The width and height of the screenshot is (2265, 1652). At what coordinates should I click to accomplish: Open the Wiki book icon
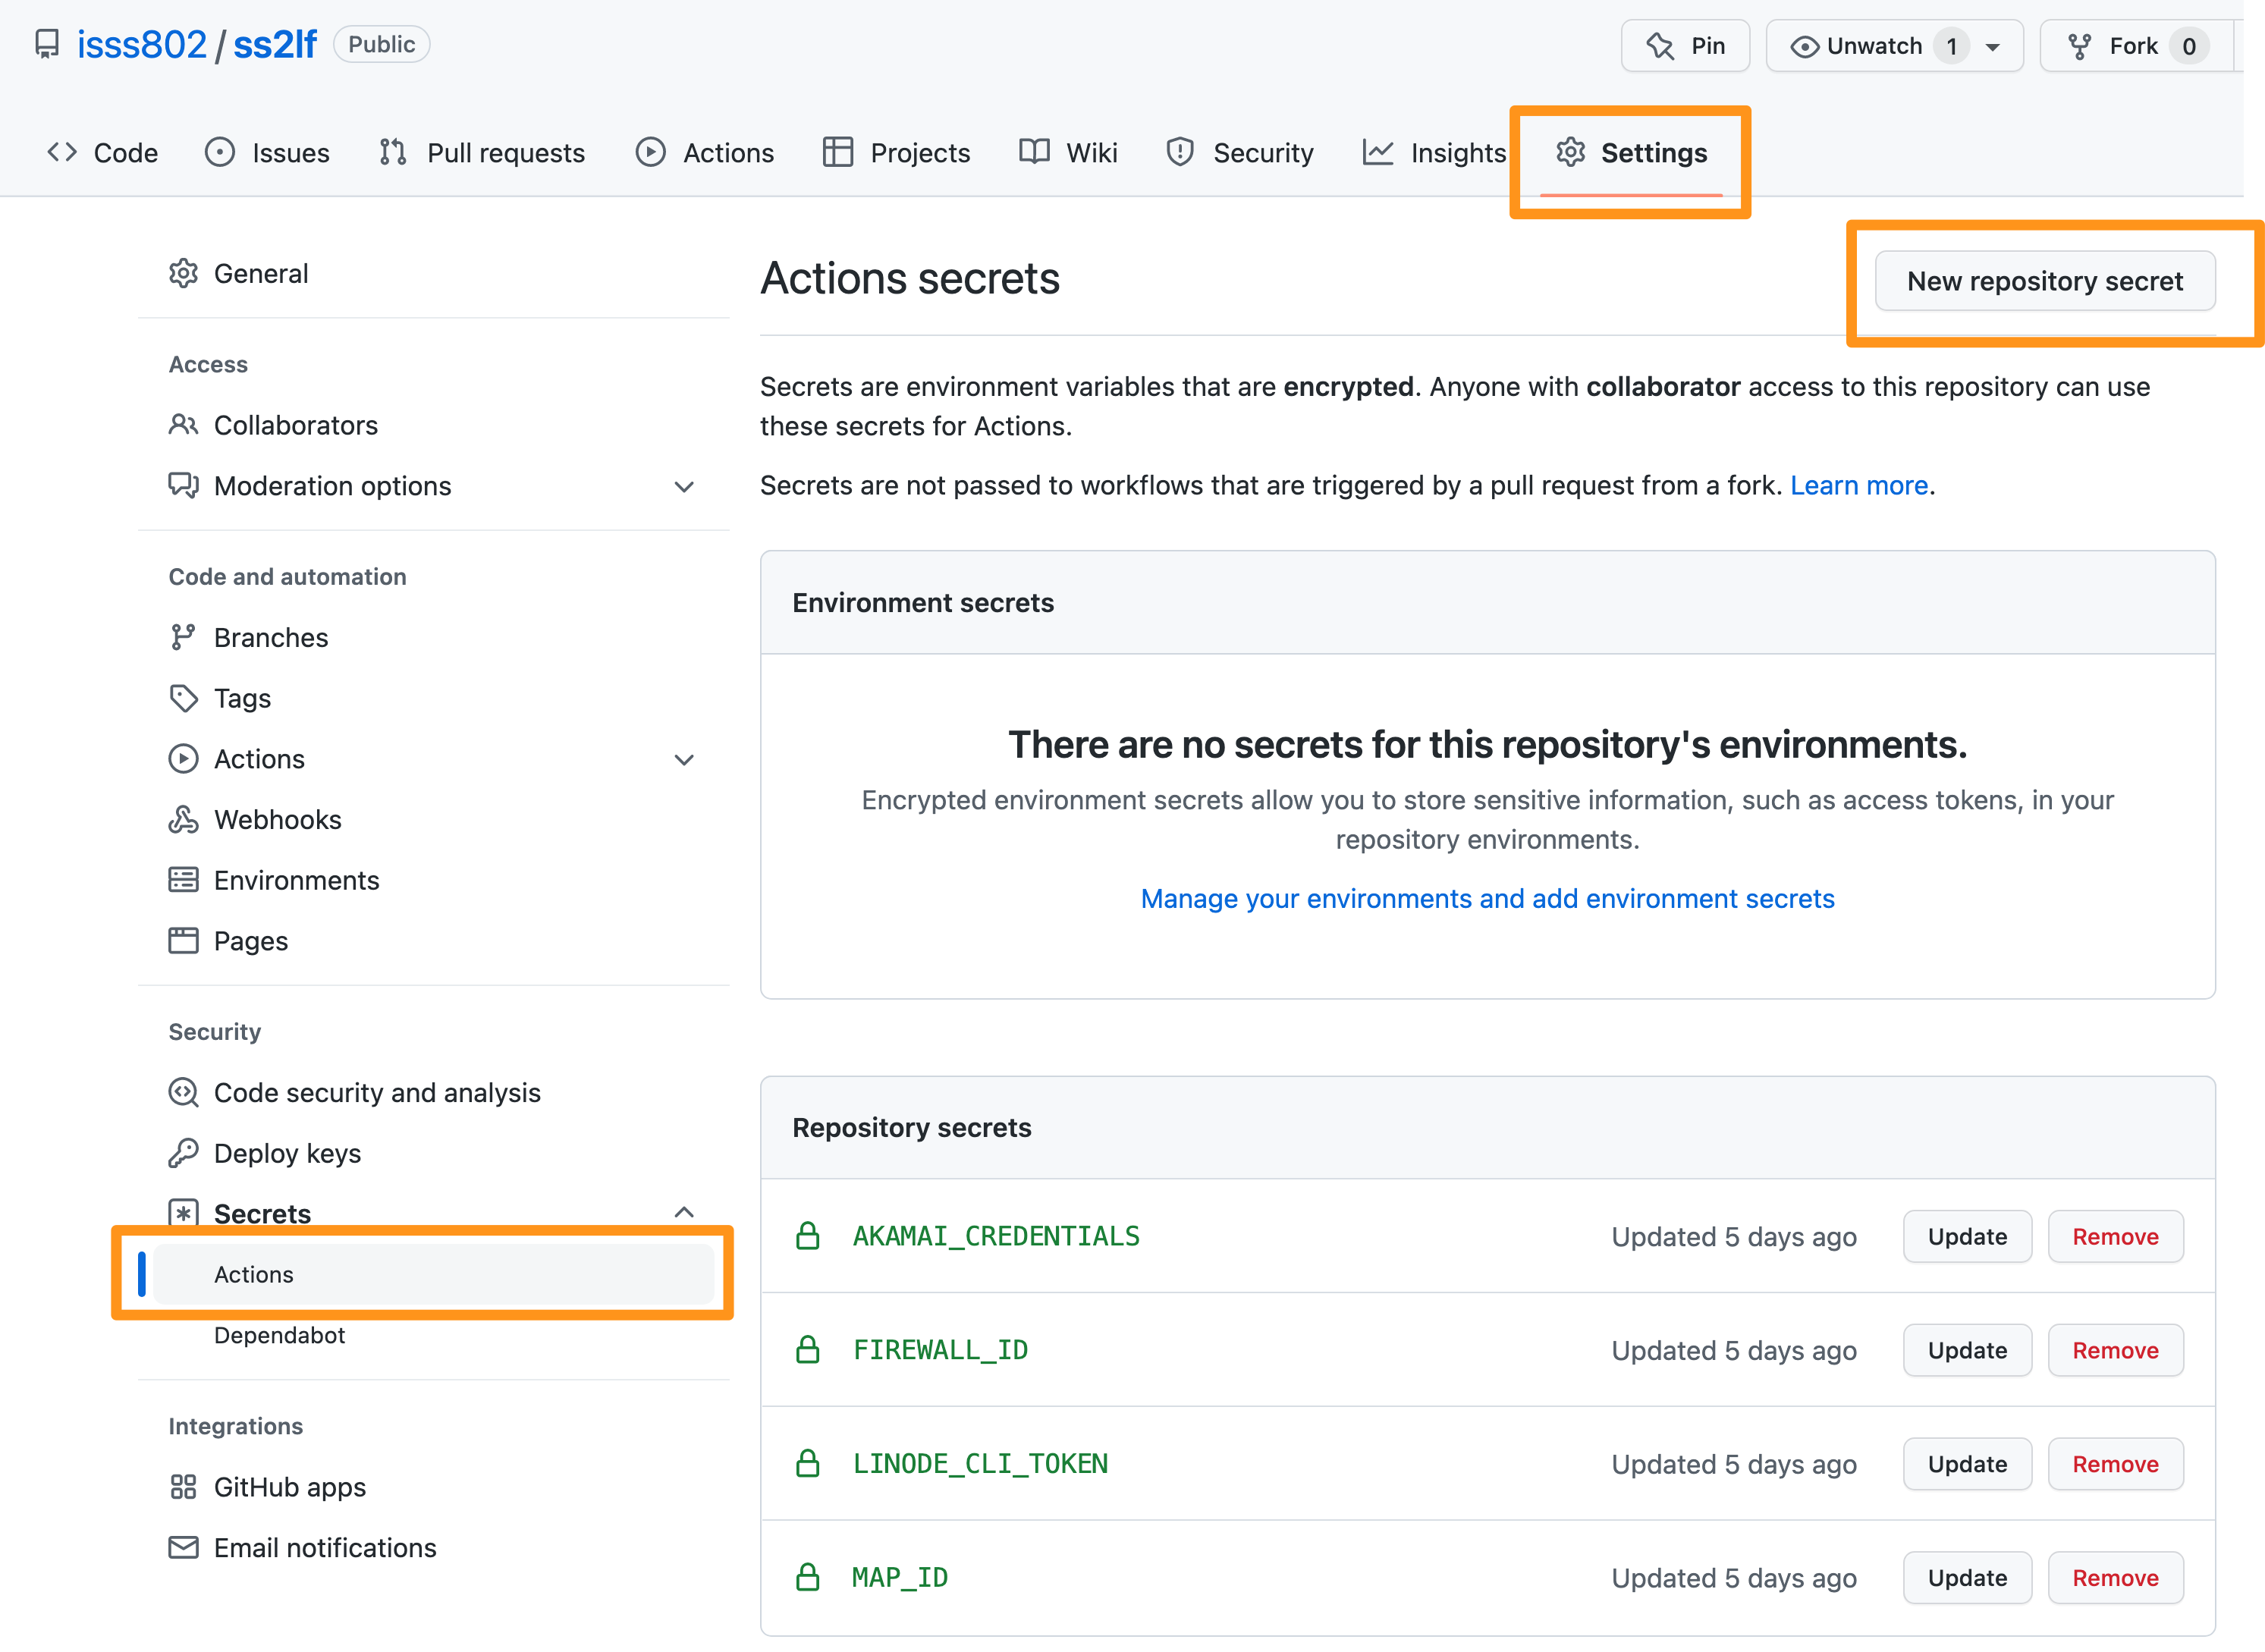tap(1034, 152)
